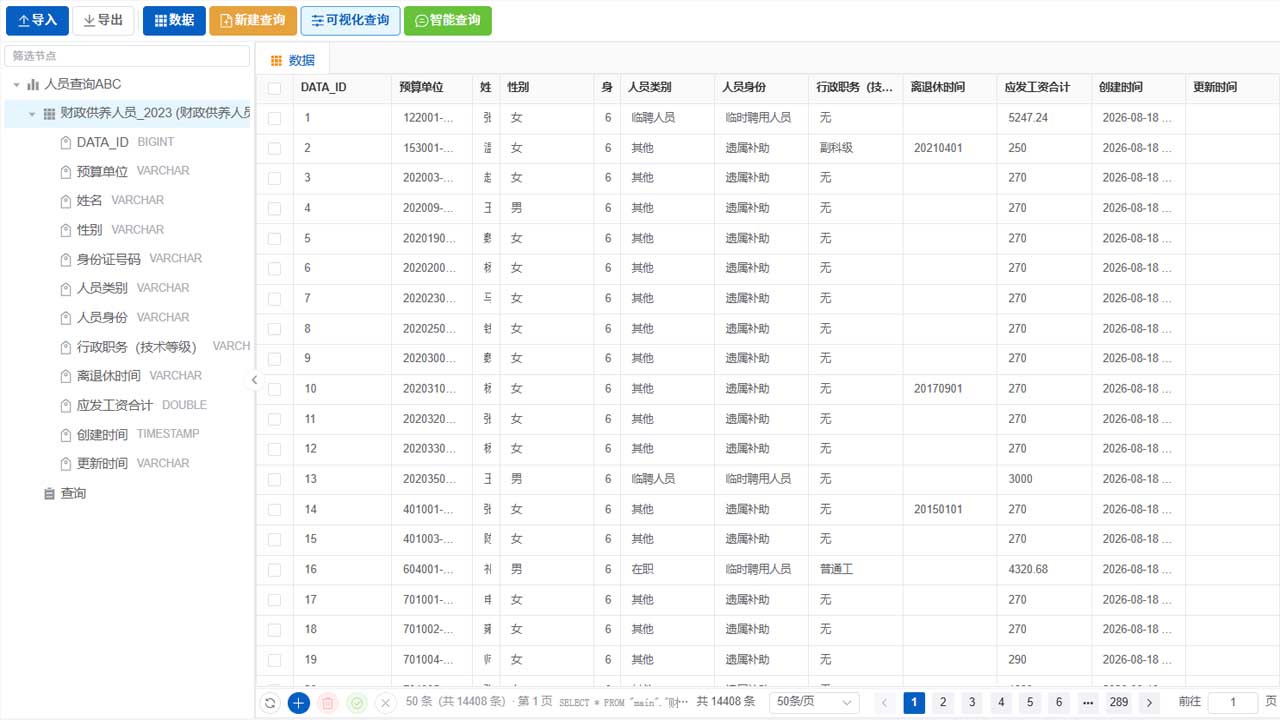This screenshot has width=1280, height=720.
Task: Go to page 2
Action: (942, 703)
